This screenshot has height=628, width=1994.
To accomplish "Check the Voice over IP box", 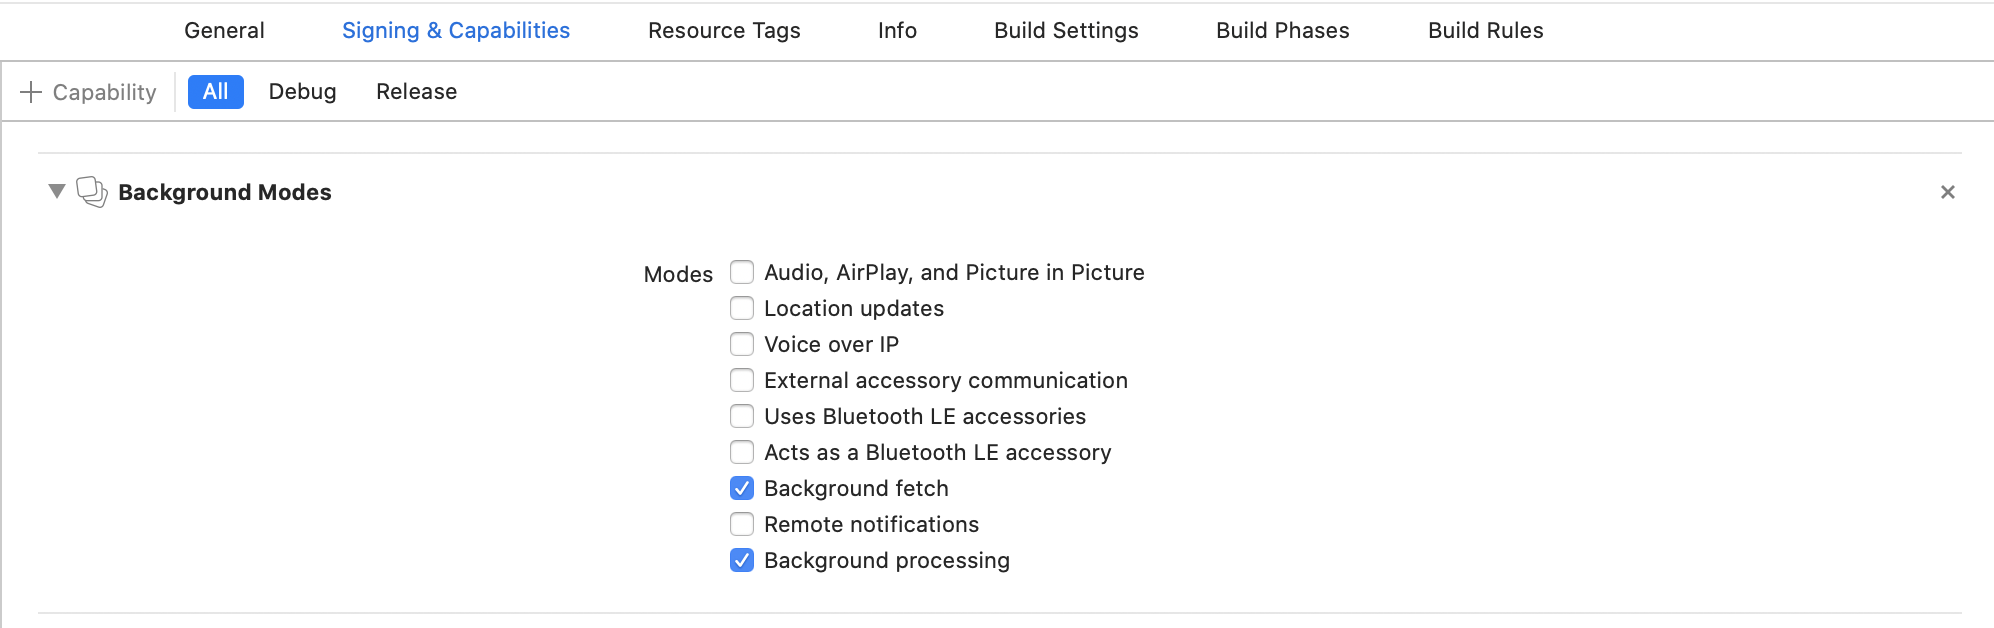I will (x=742, y=344).
